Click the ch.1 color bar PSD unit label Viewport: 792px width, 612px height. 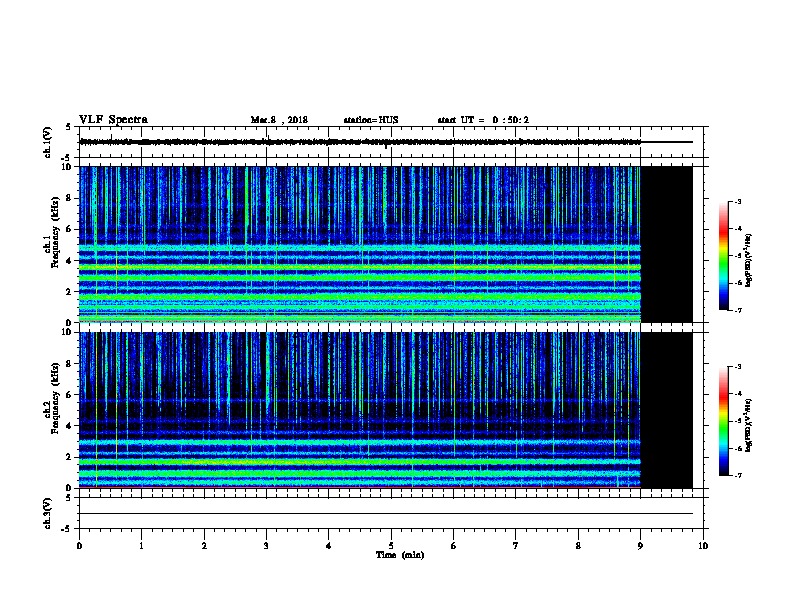click(748, 261)
